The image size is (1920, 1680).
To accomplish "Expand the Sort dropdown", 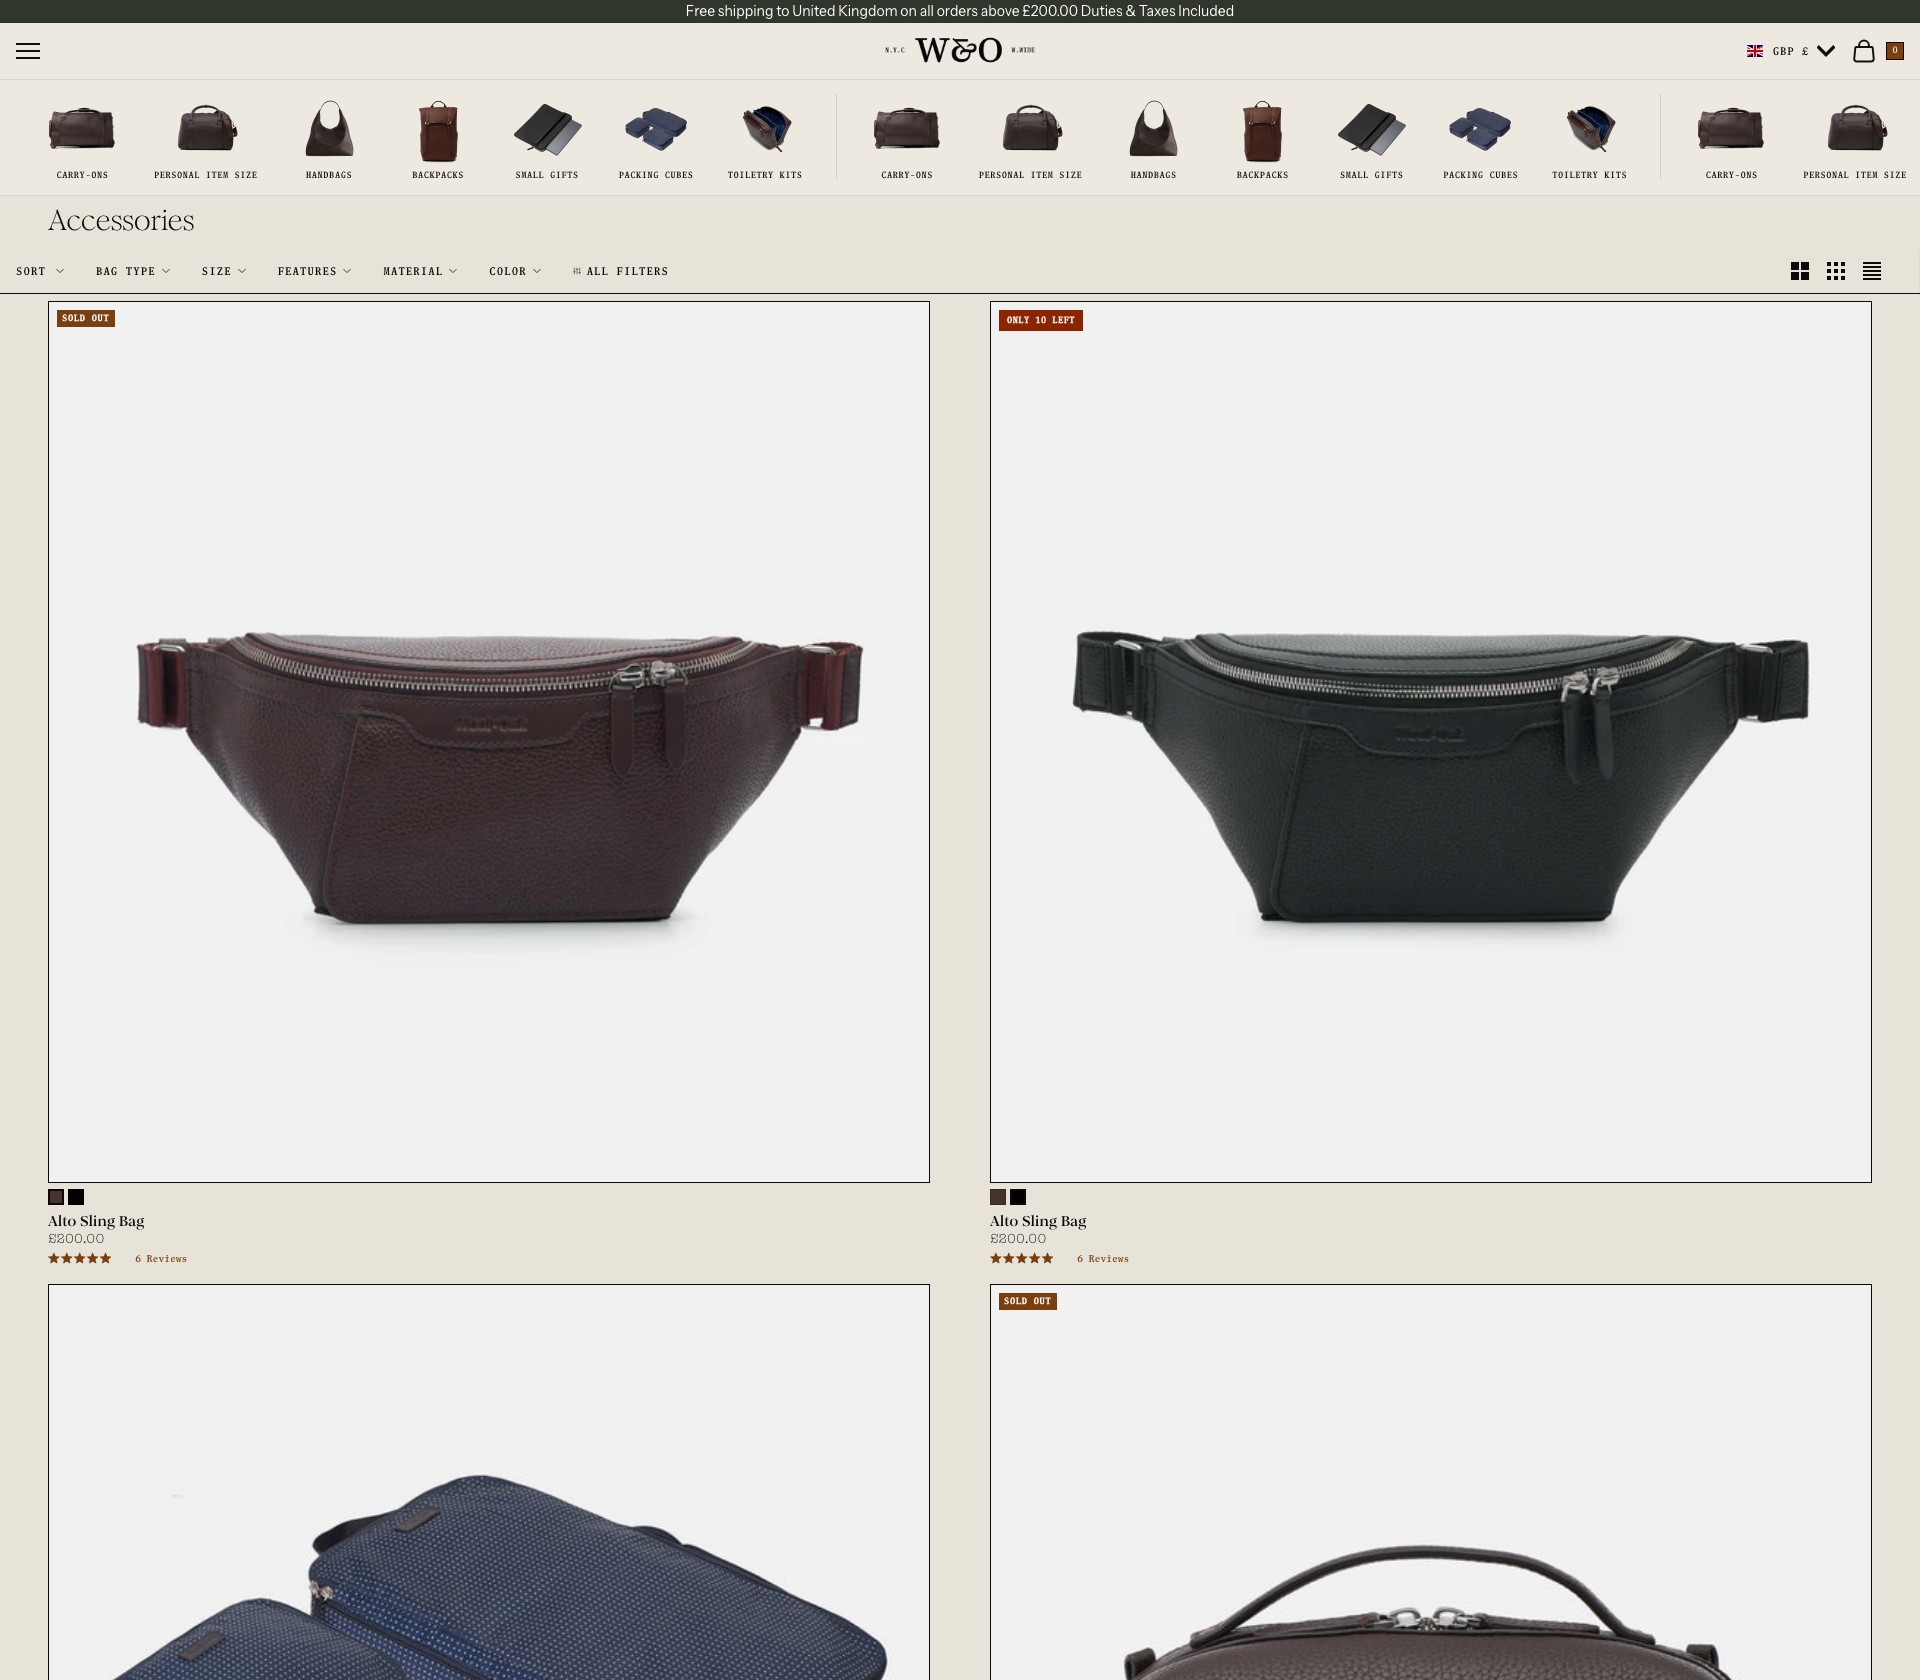I will click(40, 271).
